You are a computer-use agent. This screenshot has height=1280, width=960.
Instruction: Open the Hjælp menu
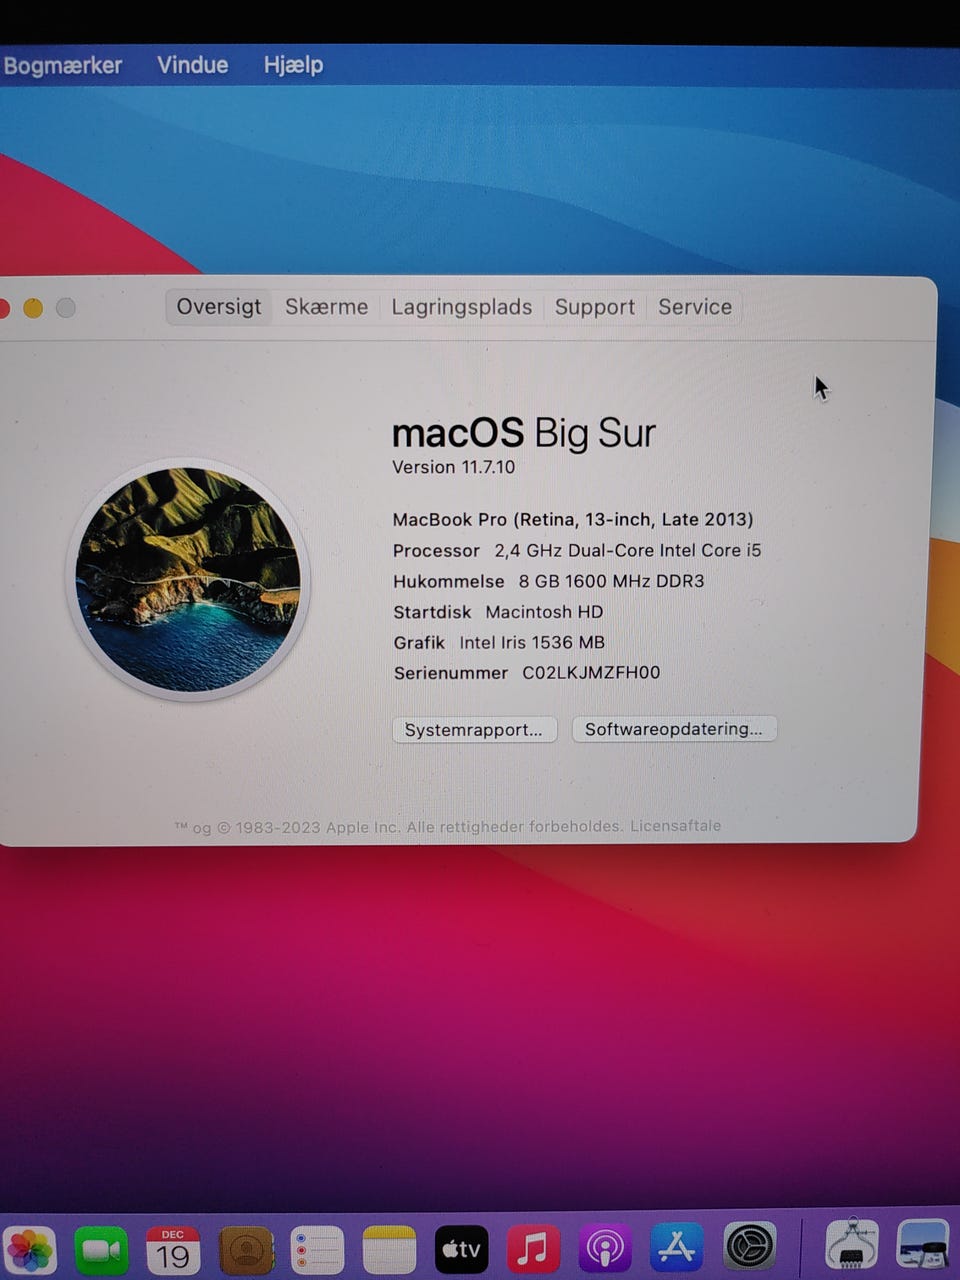(x=293, y=65)
